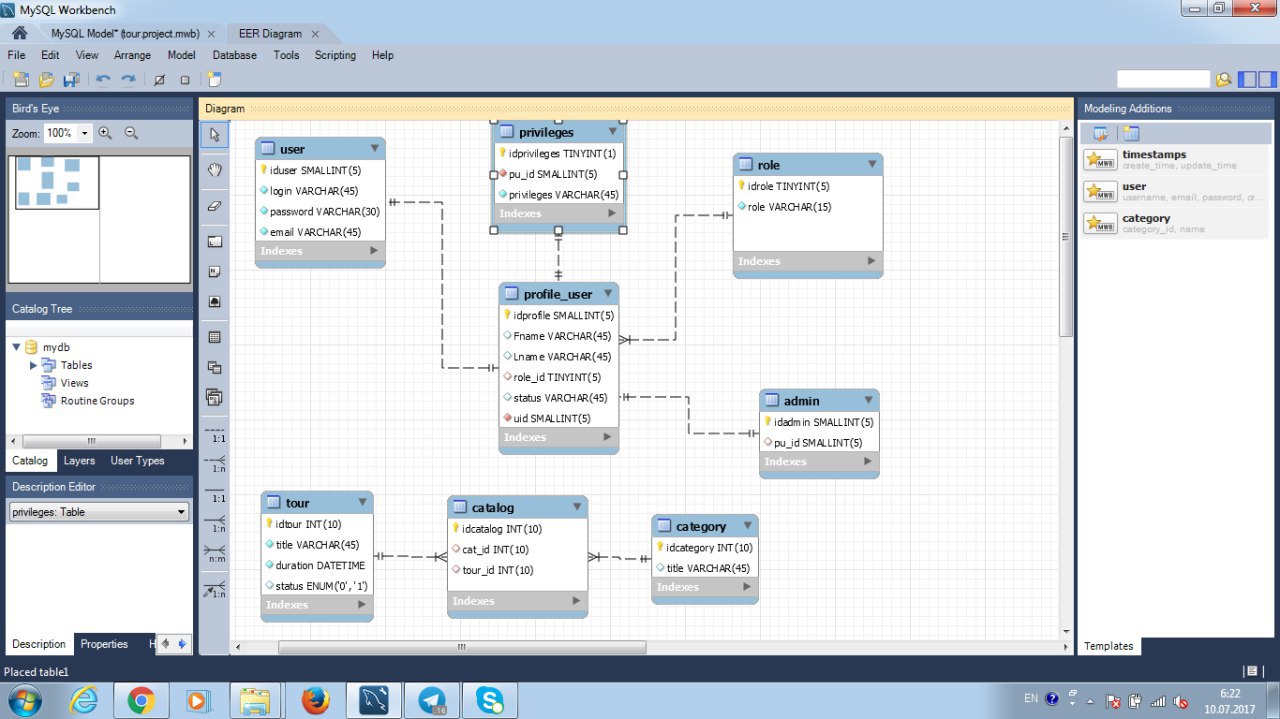The image size is (1280, 719).
Task: Click the zoom out magnifier icon
Action: (131, 133)
